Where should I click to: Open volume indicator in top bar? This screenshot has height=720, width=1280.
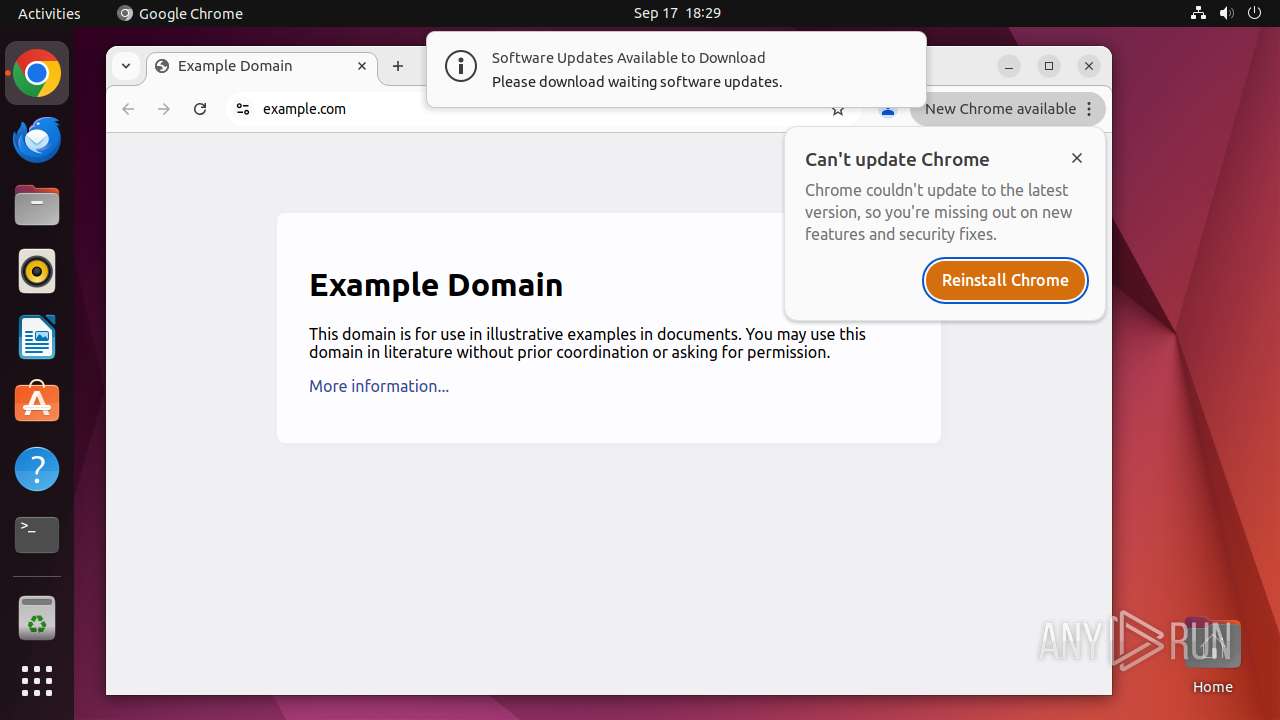(1227, 13)
